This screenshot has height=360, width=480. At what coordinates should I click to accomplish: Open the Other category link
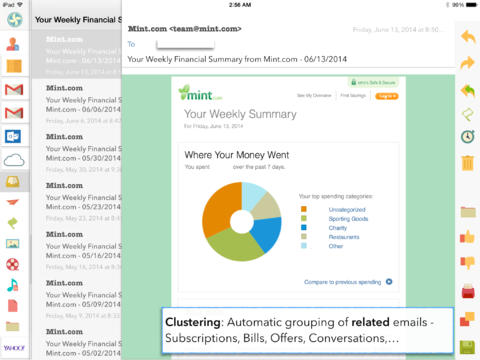pos(336,246)
